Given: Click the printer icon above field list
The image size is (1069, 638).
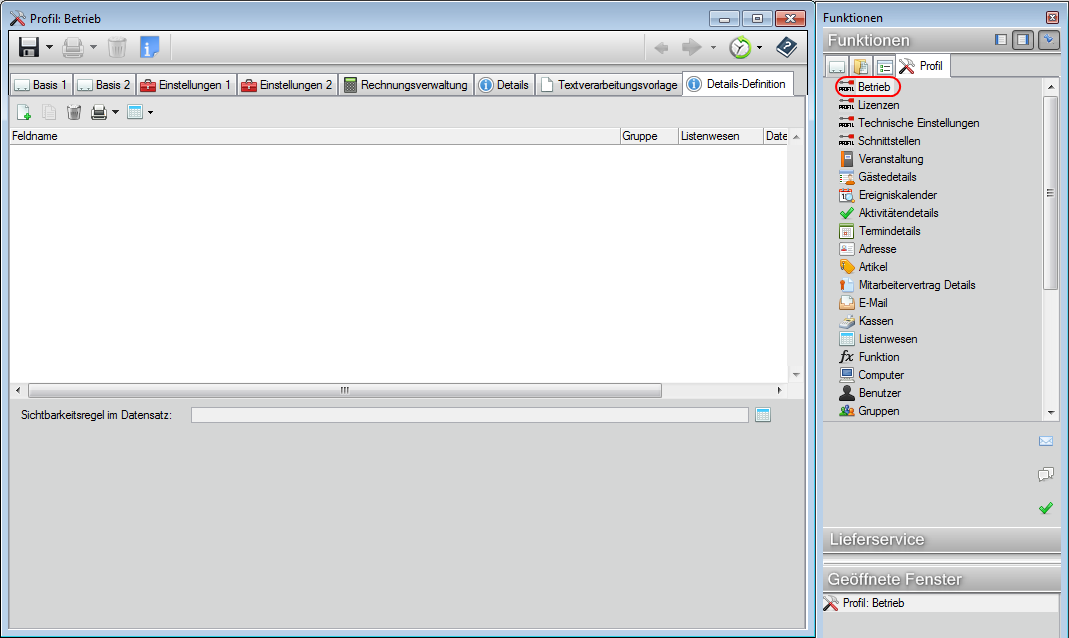Looking at the screenshot, I should [99, 112].
